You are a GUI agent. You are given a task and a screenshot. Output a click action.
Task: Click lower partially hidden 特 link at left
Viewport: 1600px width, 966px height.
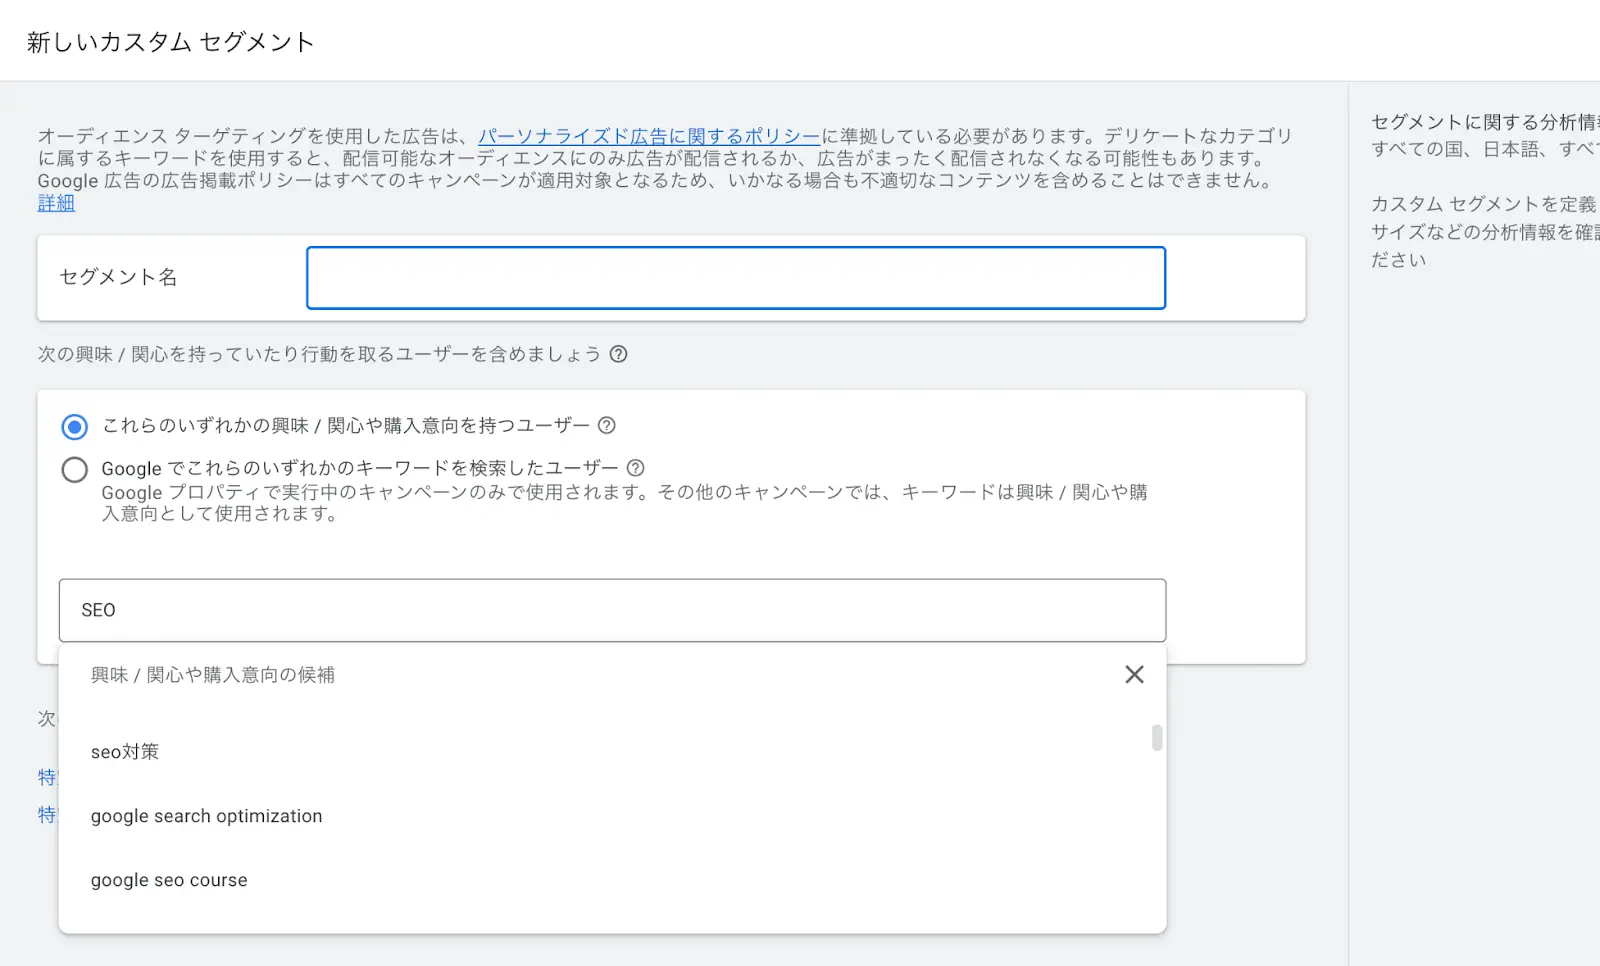[x=47, y=815]
